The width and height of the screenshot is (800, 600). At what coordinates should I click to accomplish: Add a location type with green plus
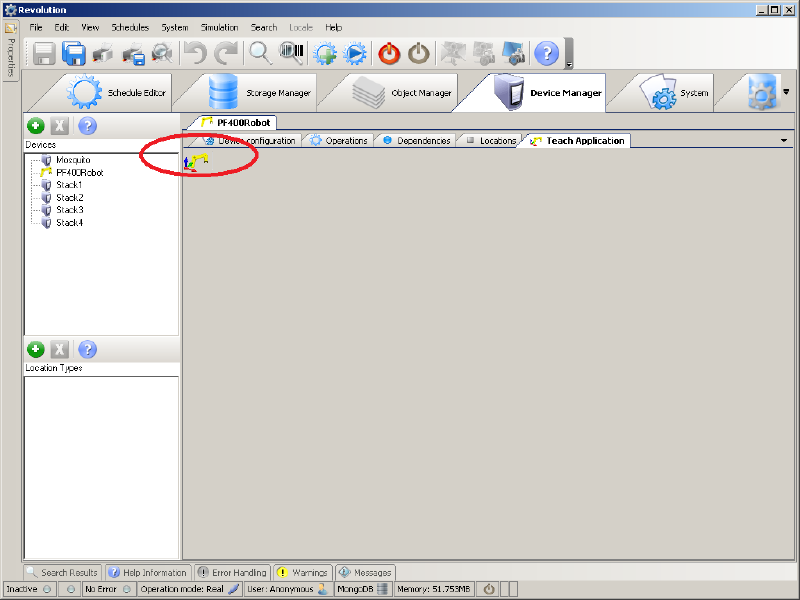[x=35, y=349]
